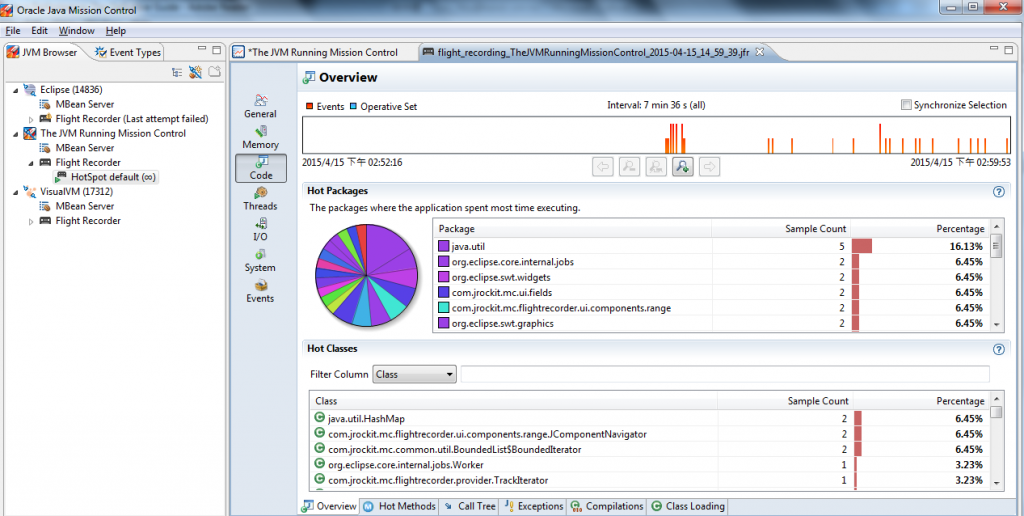Maximize the JVM Browser view panel
The width and height of the screenshot is (1024, 516).
click(x=216, y=50)
